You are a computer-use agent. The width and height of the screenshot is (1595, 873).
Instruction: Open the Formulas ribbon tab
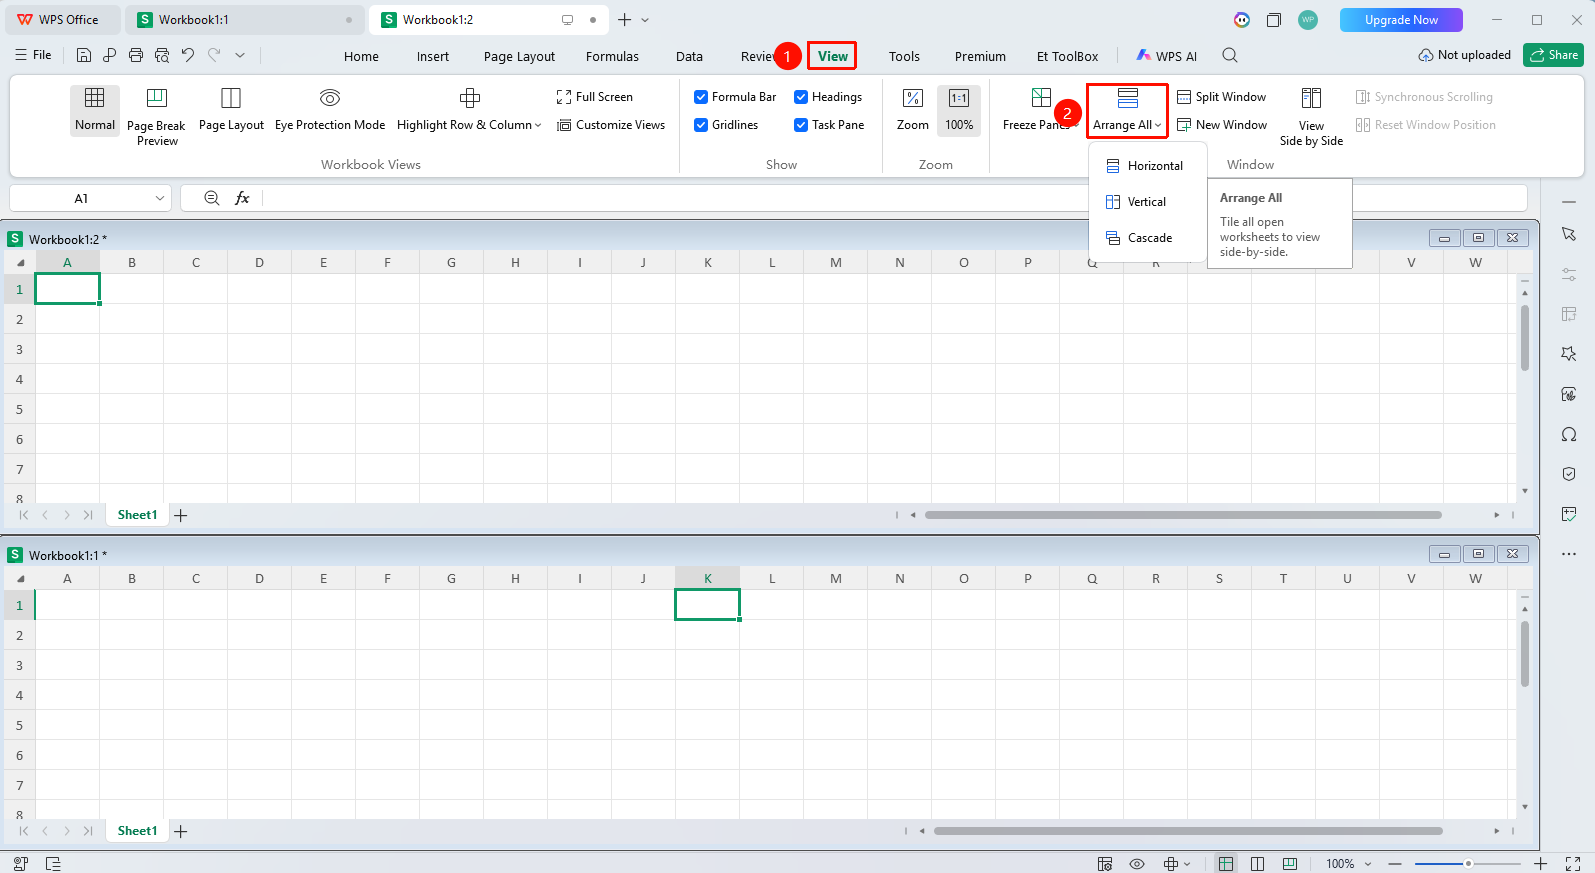pos(612,56)
